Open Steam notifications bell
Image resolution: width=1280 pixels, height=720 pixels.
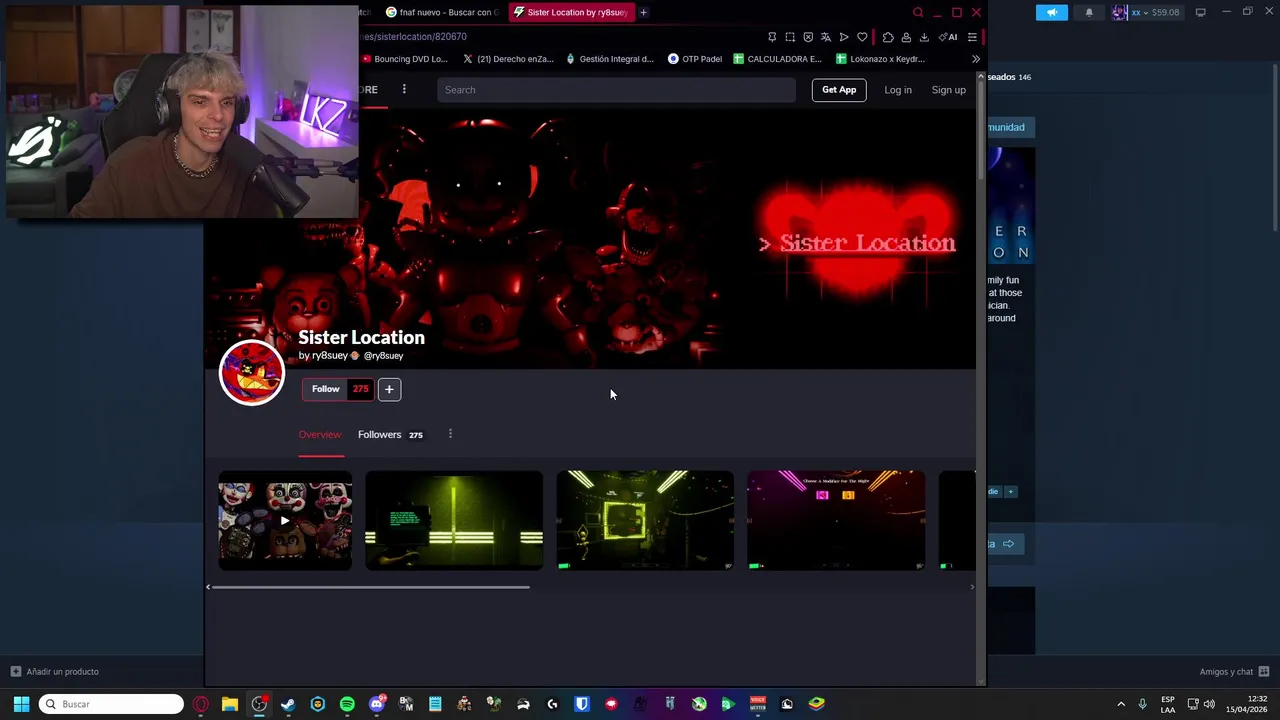[1089, 12]
